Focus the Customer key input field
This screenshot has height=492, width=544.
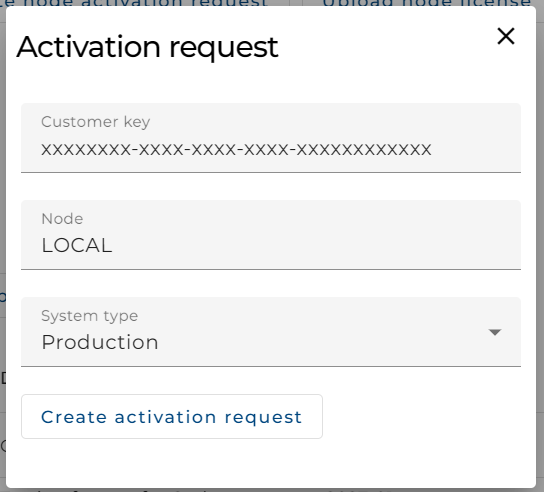click(271, 138)
